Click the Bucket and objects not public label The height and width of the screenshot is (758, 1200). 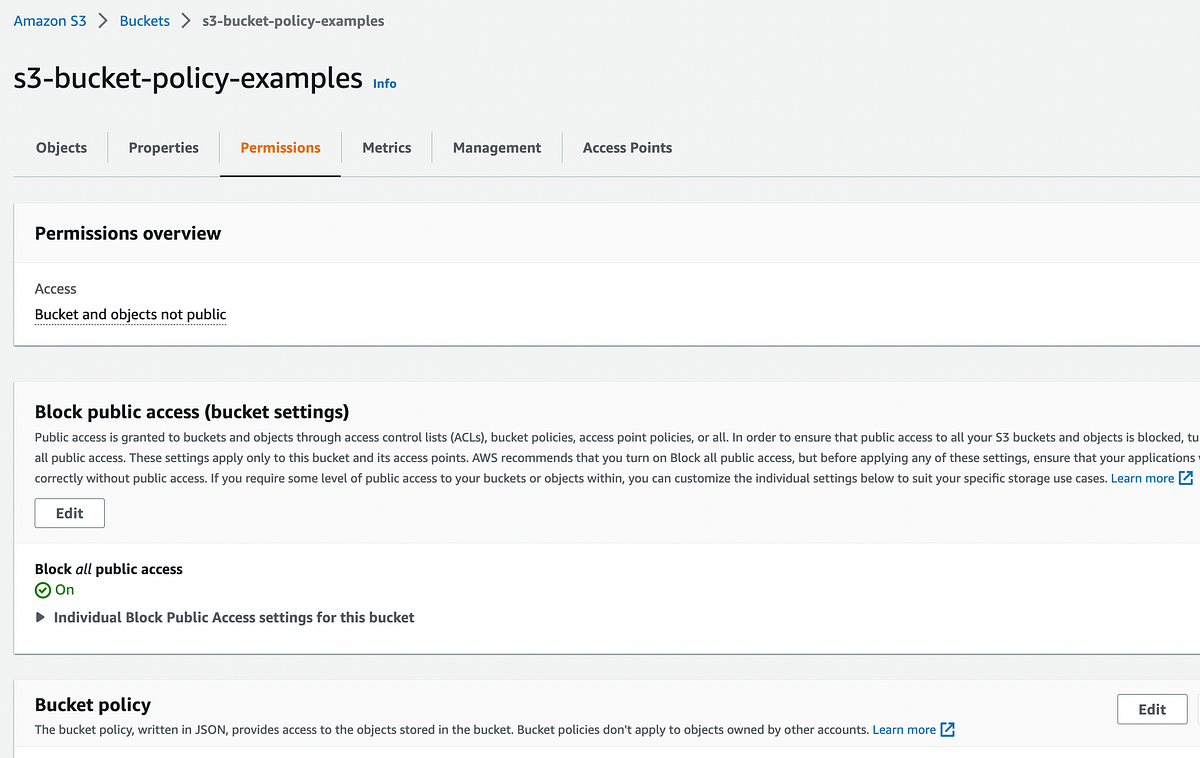[130, 314]
